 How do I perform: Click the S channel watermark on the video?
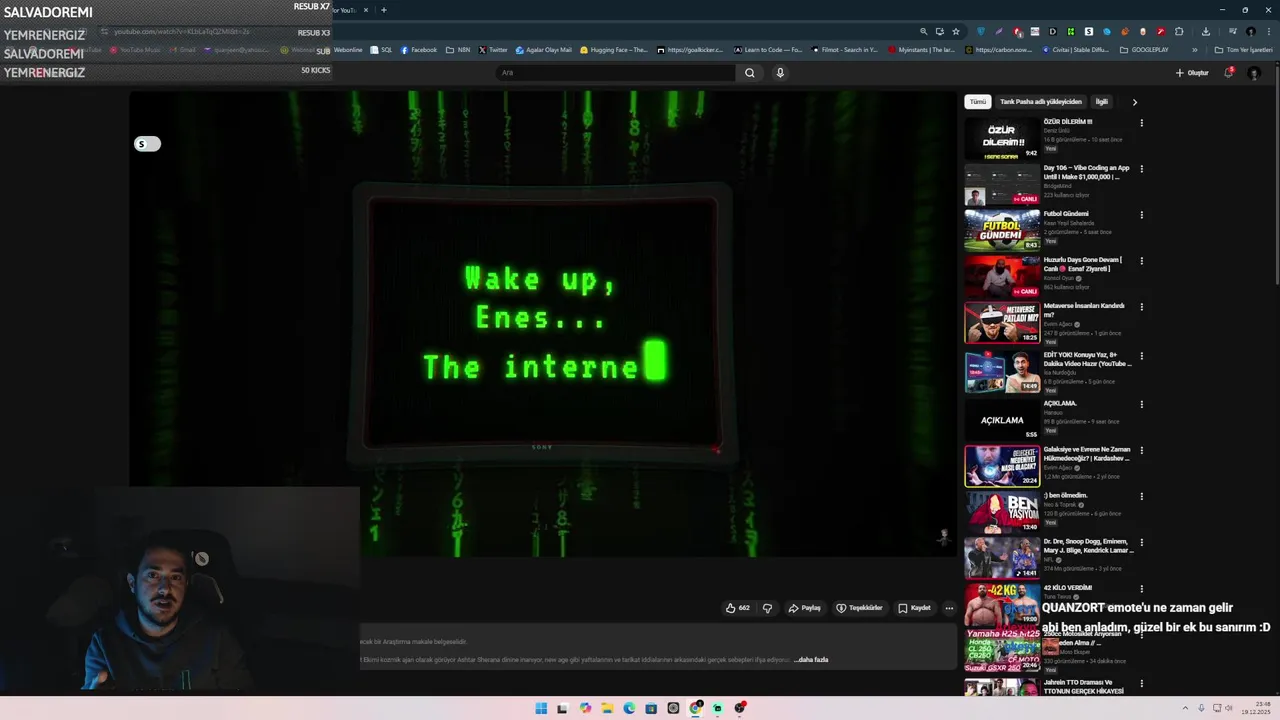pyautogui.click(x=147, y=144)
